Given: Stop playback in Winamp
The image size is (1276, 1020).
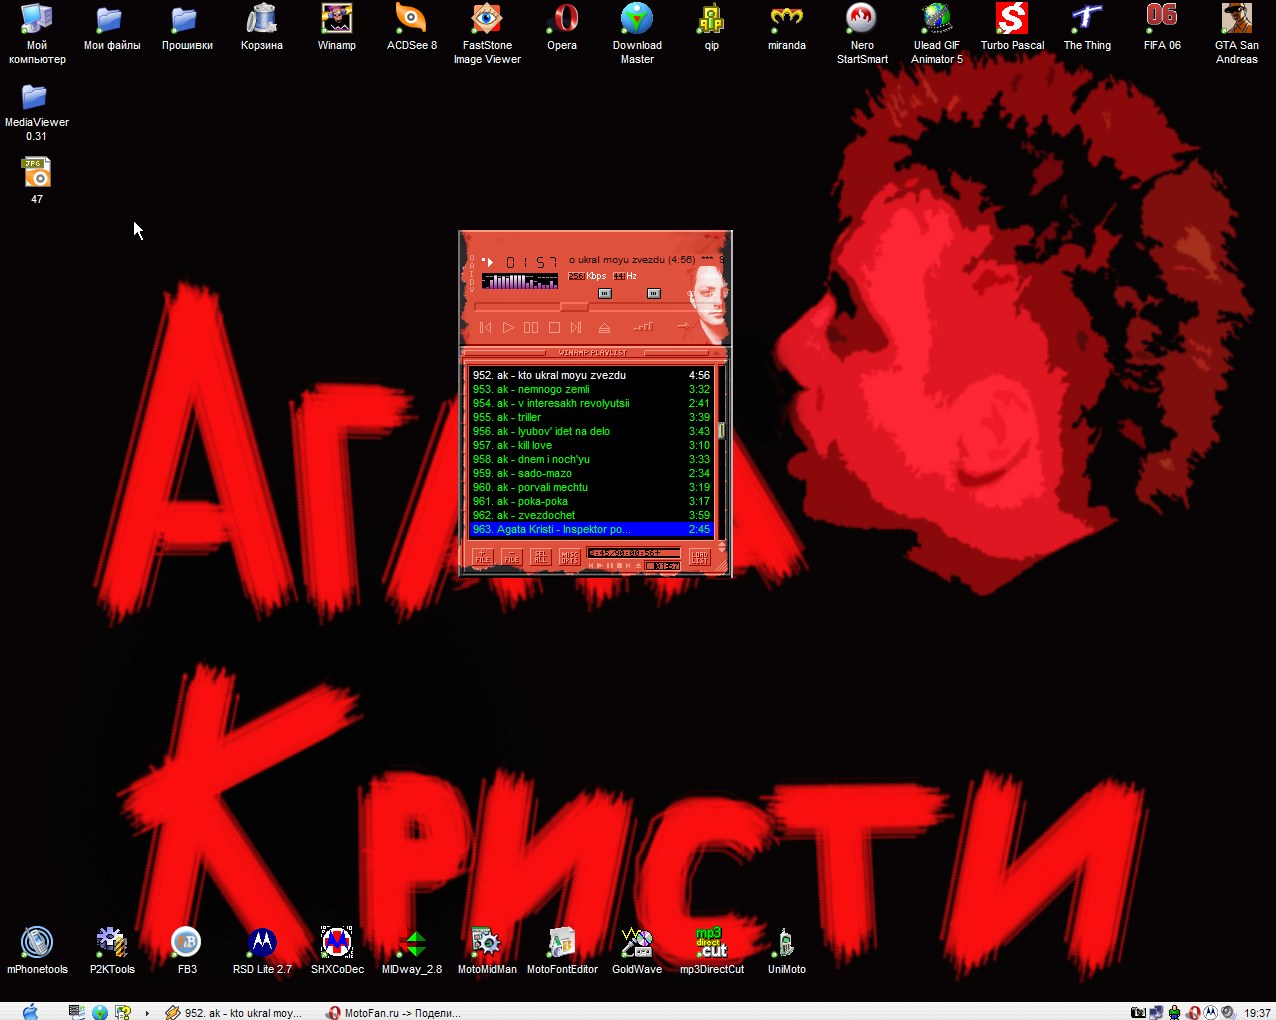Looking at the screenshot, I should pos(554,327).
